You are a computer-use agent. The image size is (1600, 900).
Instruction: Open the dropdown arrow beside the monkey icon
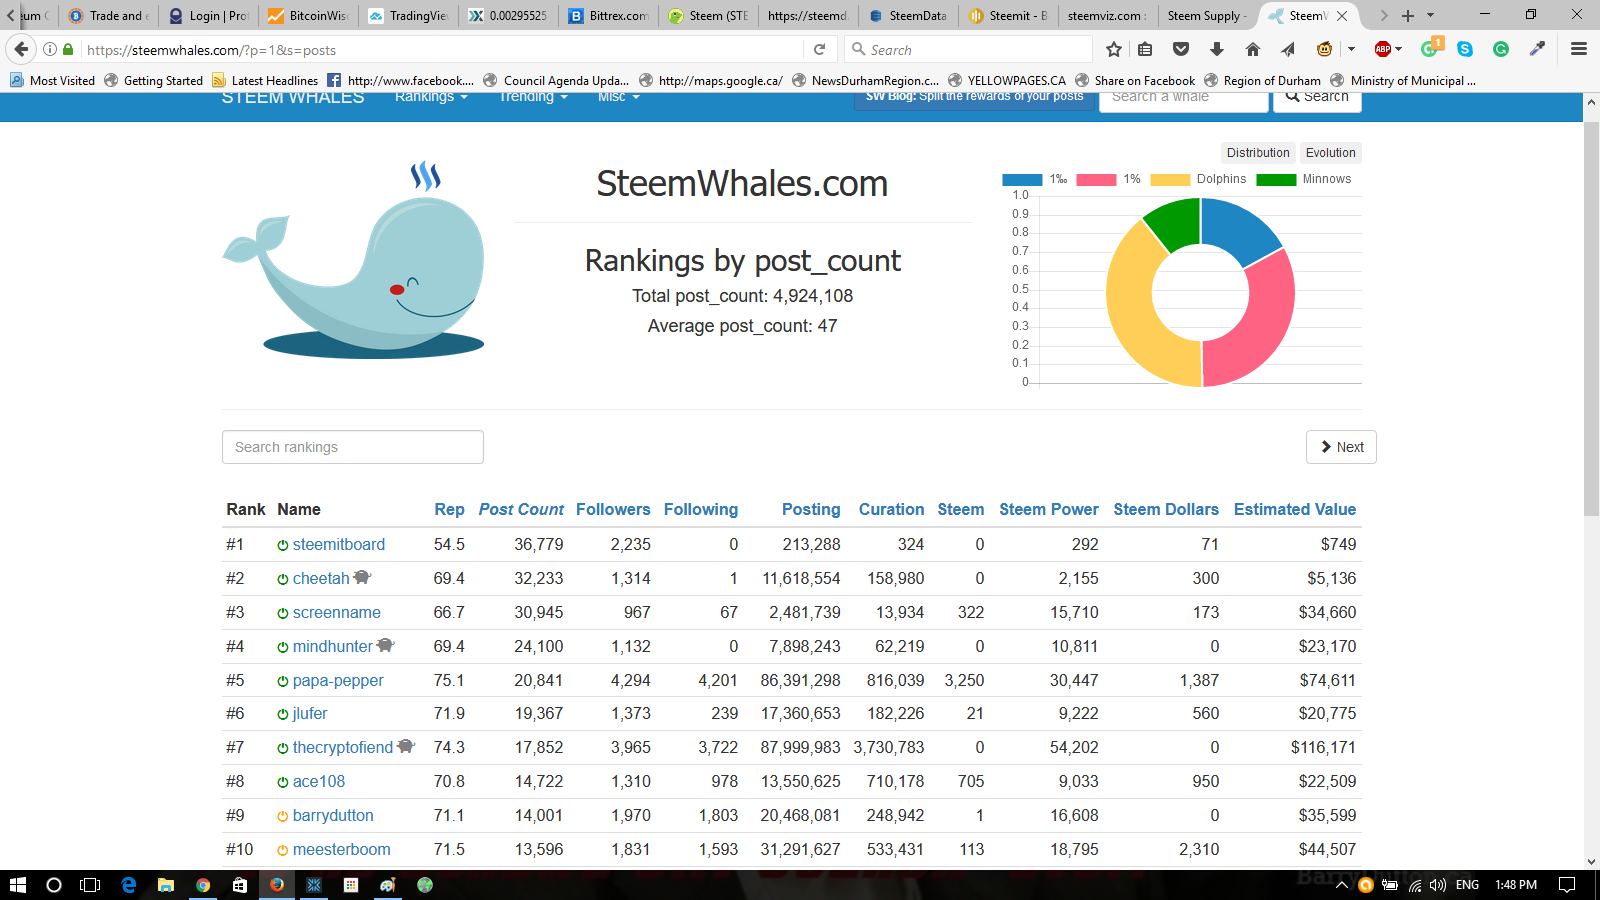point(1351,49)
